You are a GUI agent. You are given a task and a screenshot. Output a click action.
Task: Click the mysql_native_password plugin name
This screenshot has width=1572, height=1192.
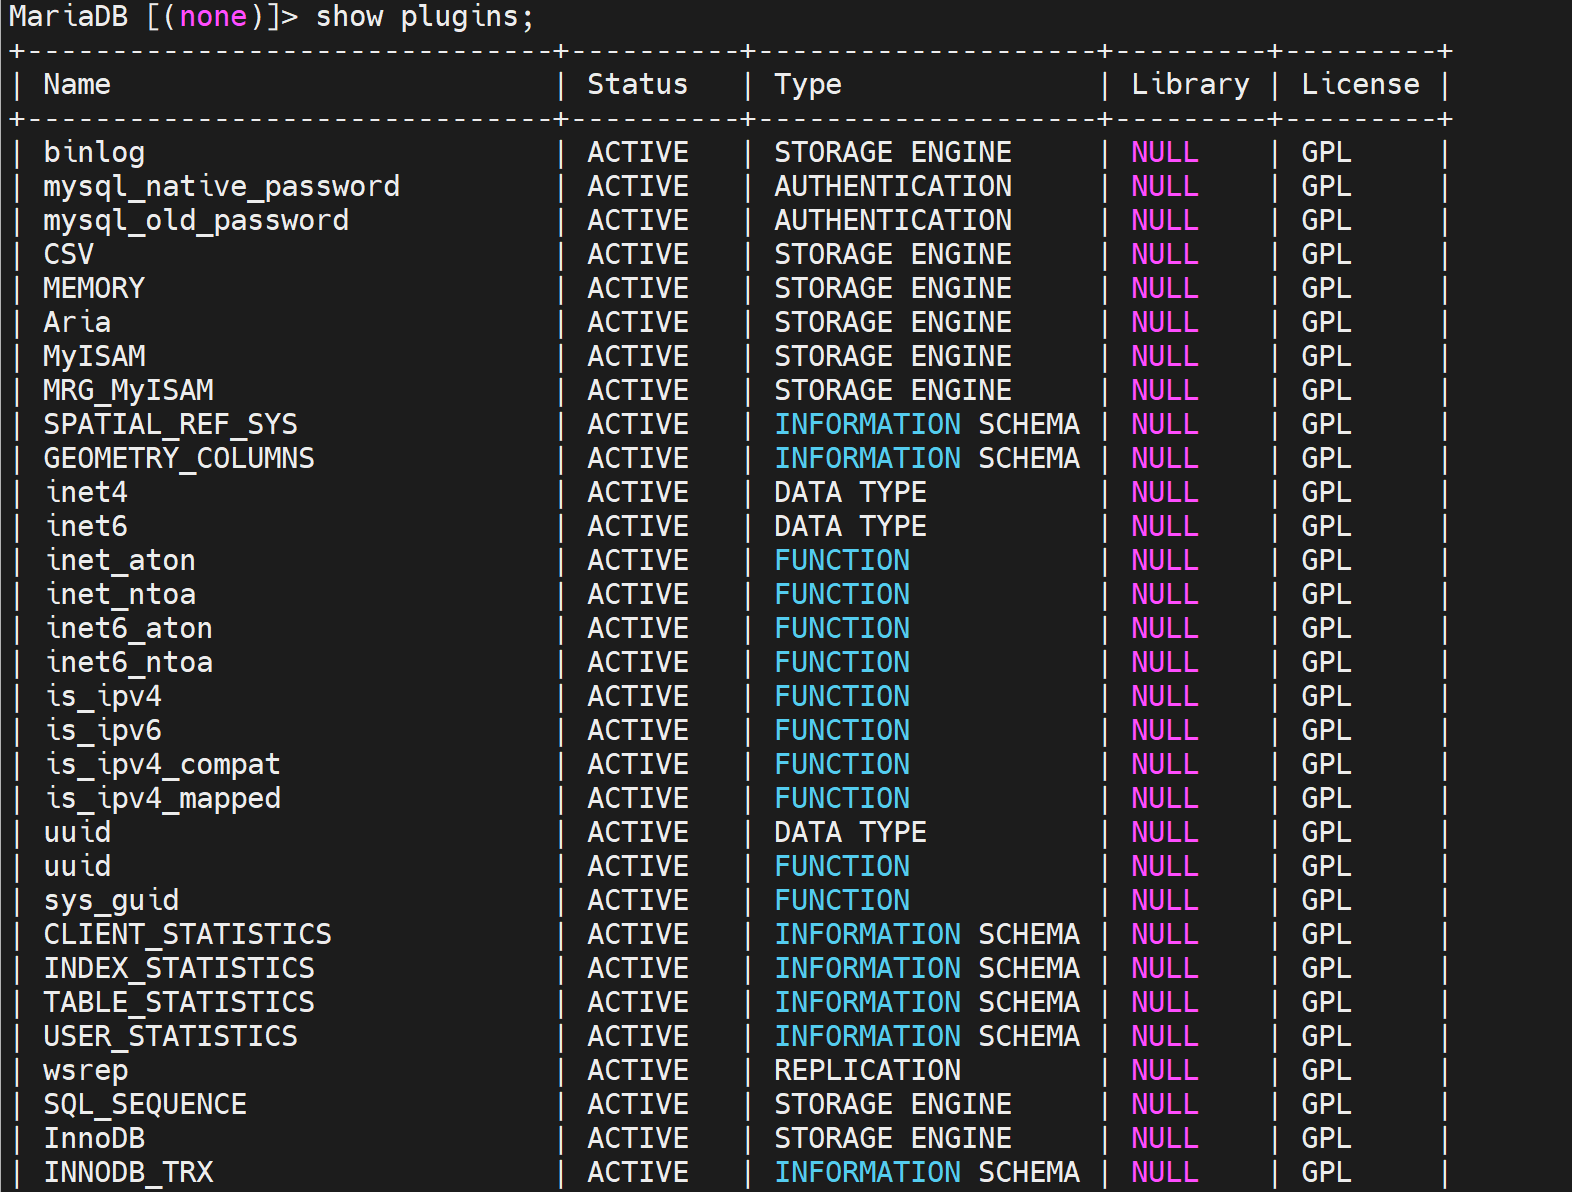221,187
